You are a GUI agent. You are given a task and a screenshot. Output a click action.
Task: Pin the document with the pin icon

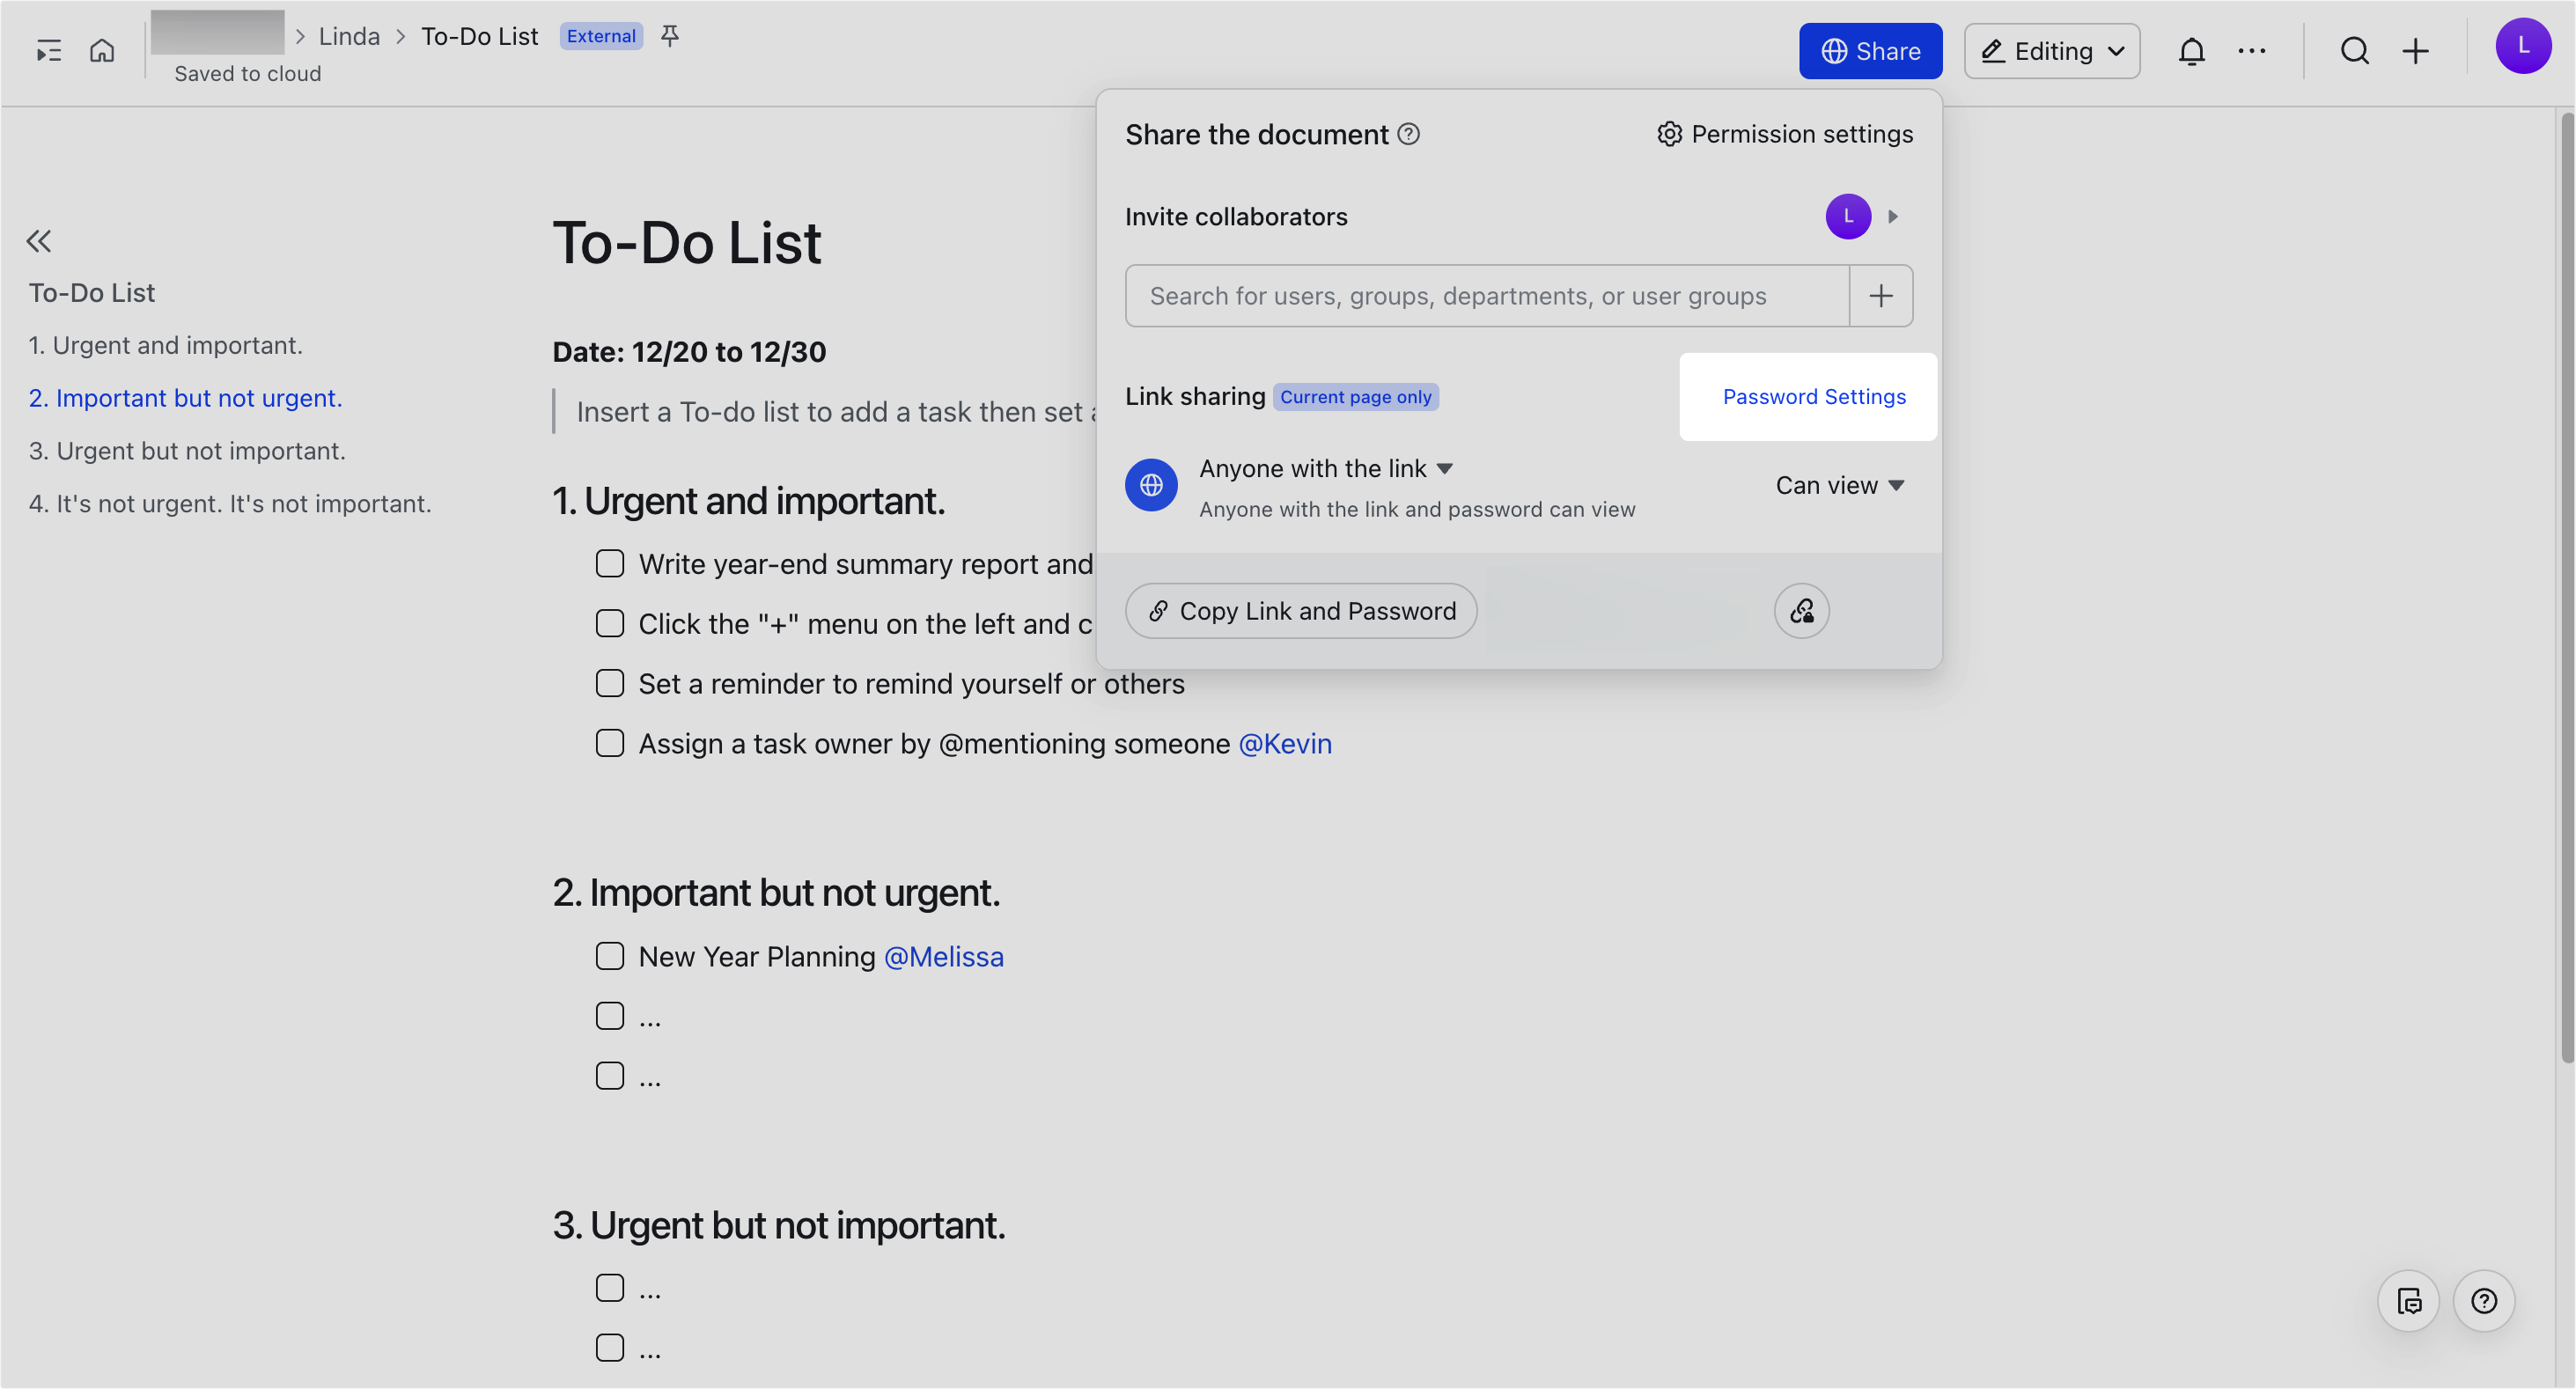(670, 36)
